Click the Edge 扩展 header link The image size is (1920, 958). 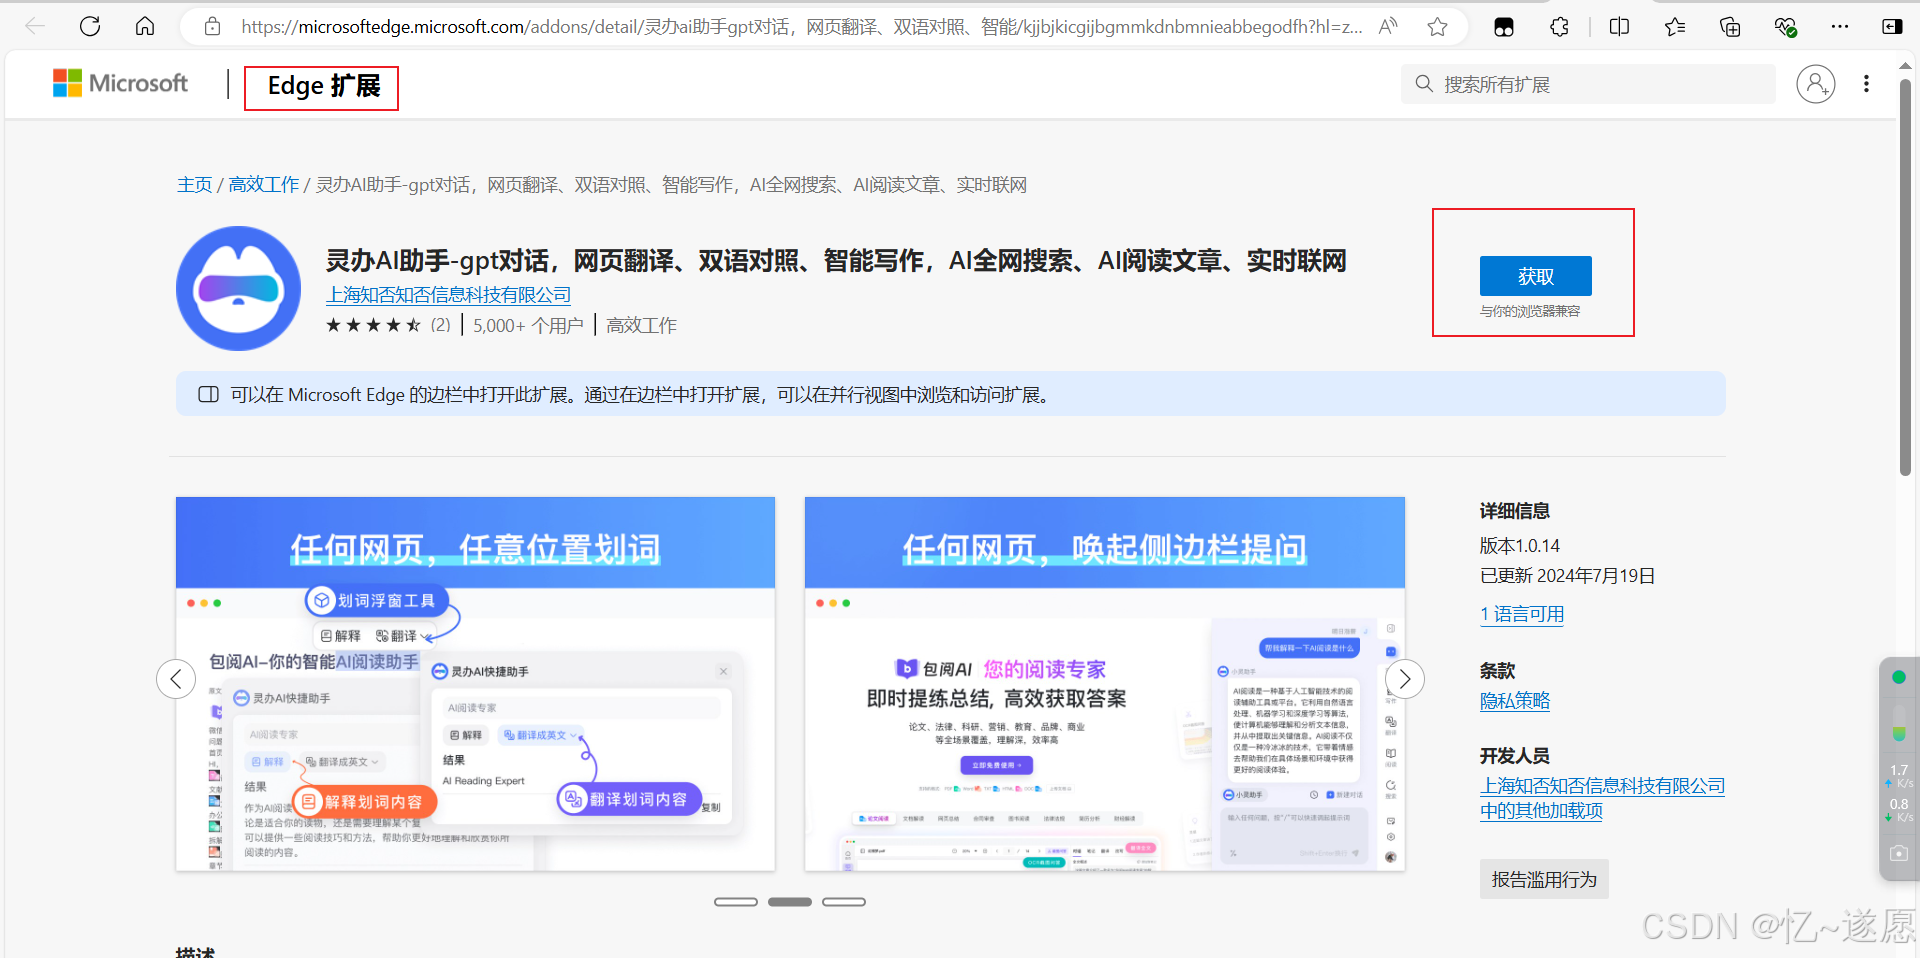point(323,87)
